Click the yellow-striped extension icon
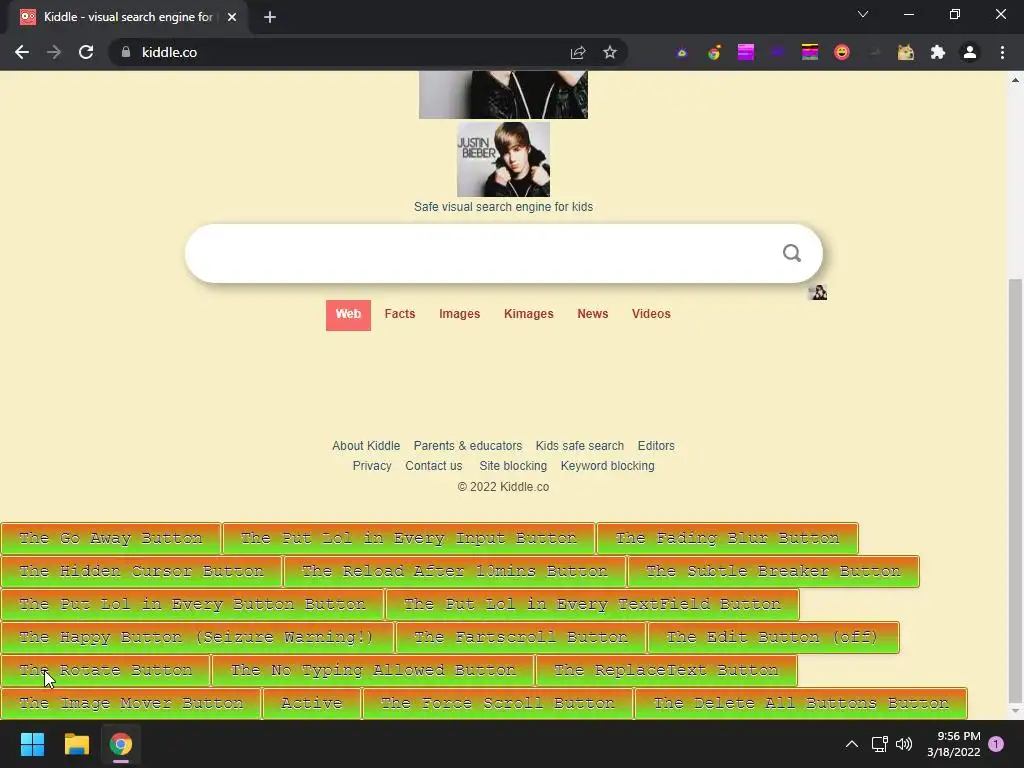 810,52
